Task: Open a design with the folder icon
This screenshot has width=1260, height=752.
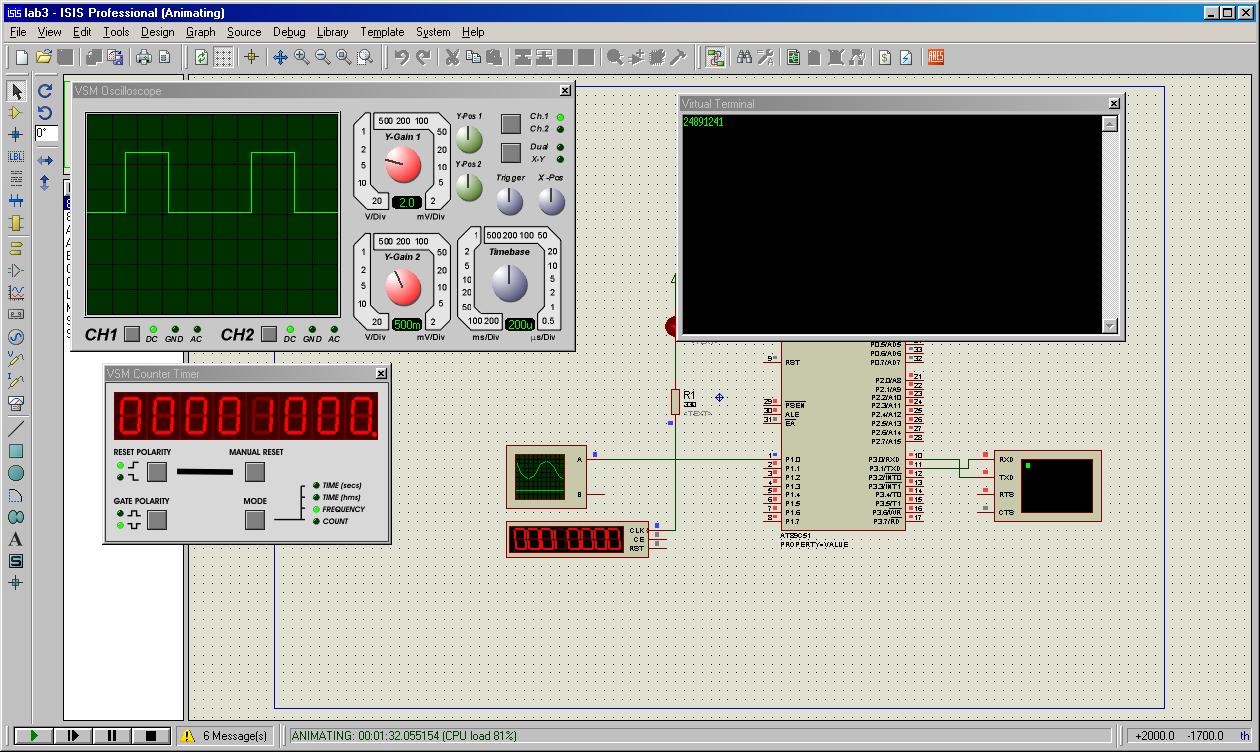Action: (x=43, y=57)
